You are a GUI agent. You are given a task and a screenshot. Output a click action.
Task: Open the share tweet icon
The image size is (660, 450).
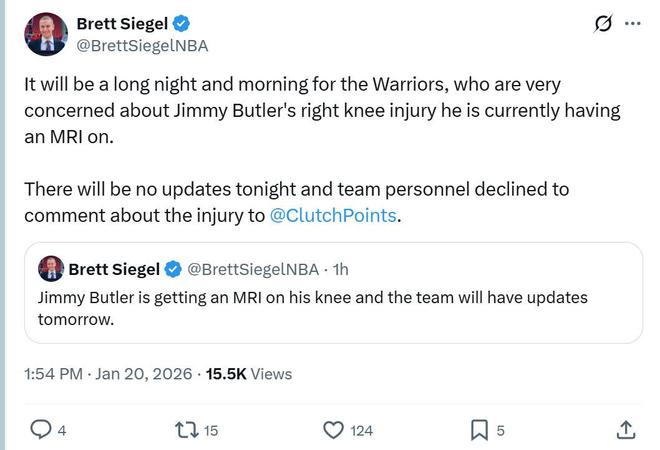[626, 430]
